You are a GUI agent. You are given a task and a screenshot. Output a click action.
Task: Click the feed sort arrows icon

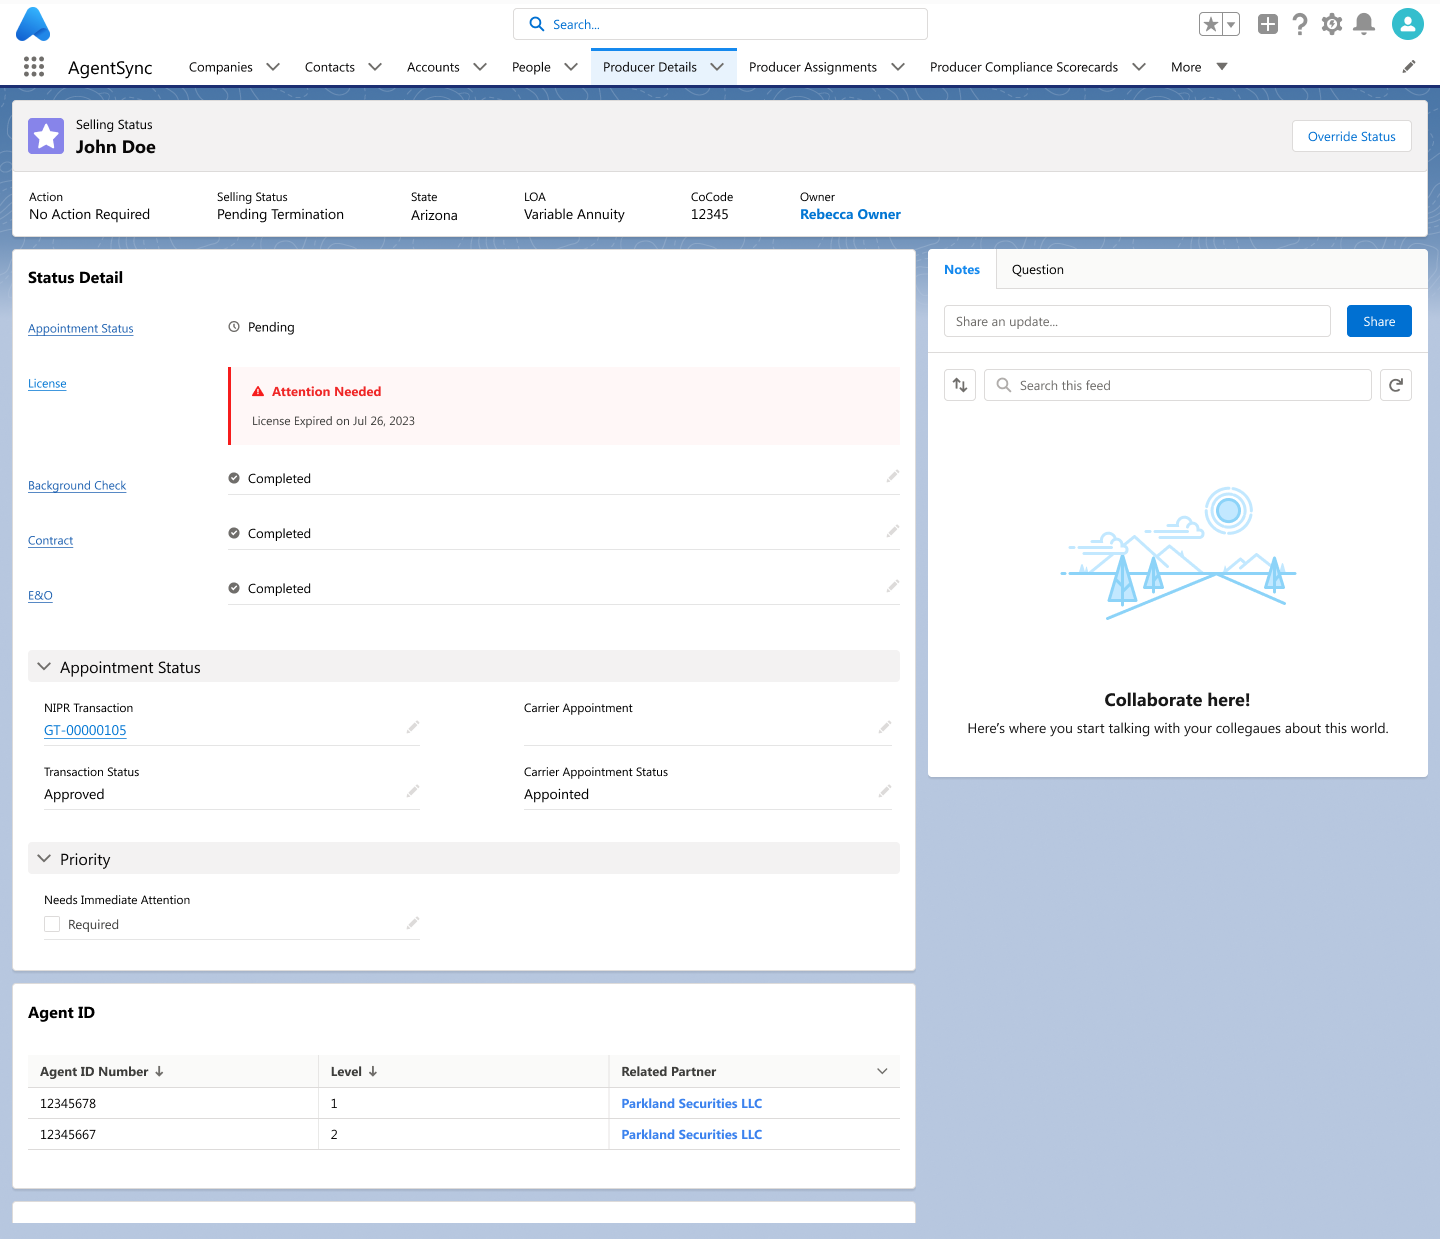(960, 385)
